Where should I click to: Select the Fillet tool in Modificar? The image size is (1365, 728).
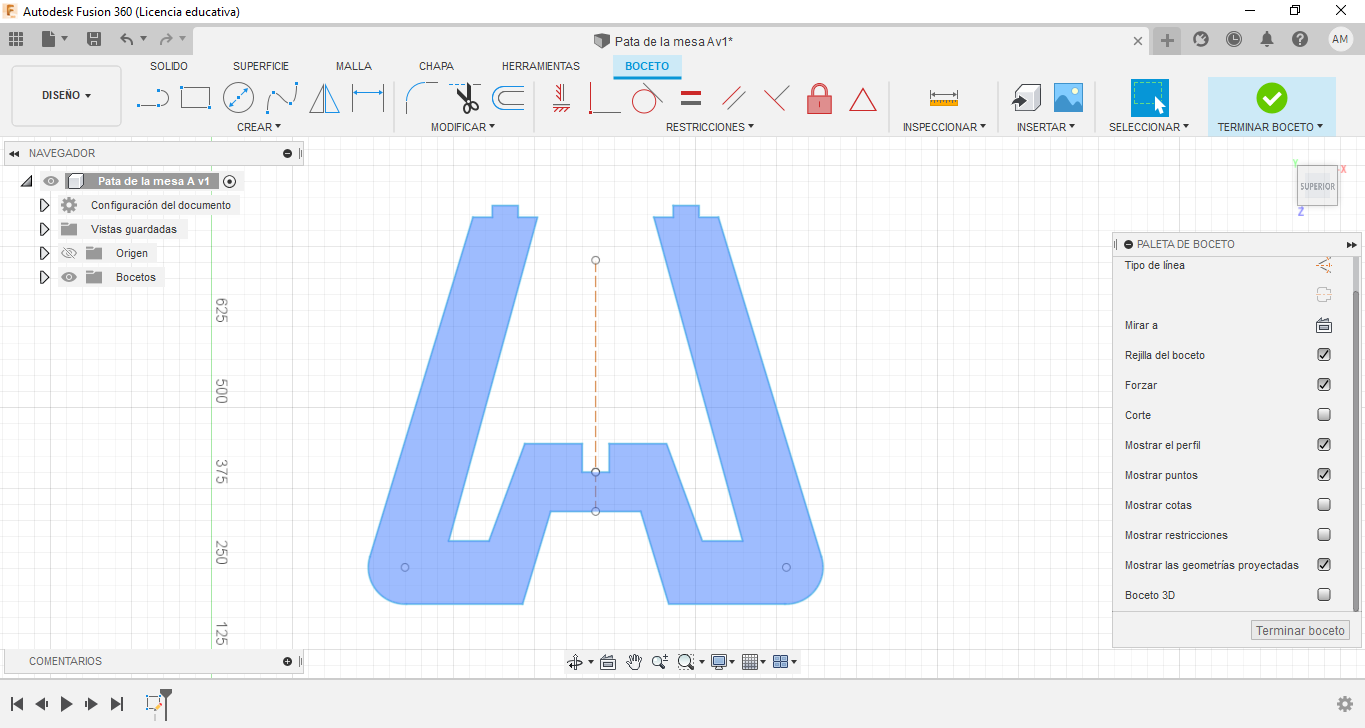click(x=421, y=98)
